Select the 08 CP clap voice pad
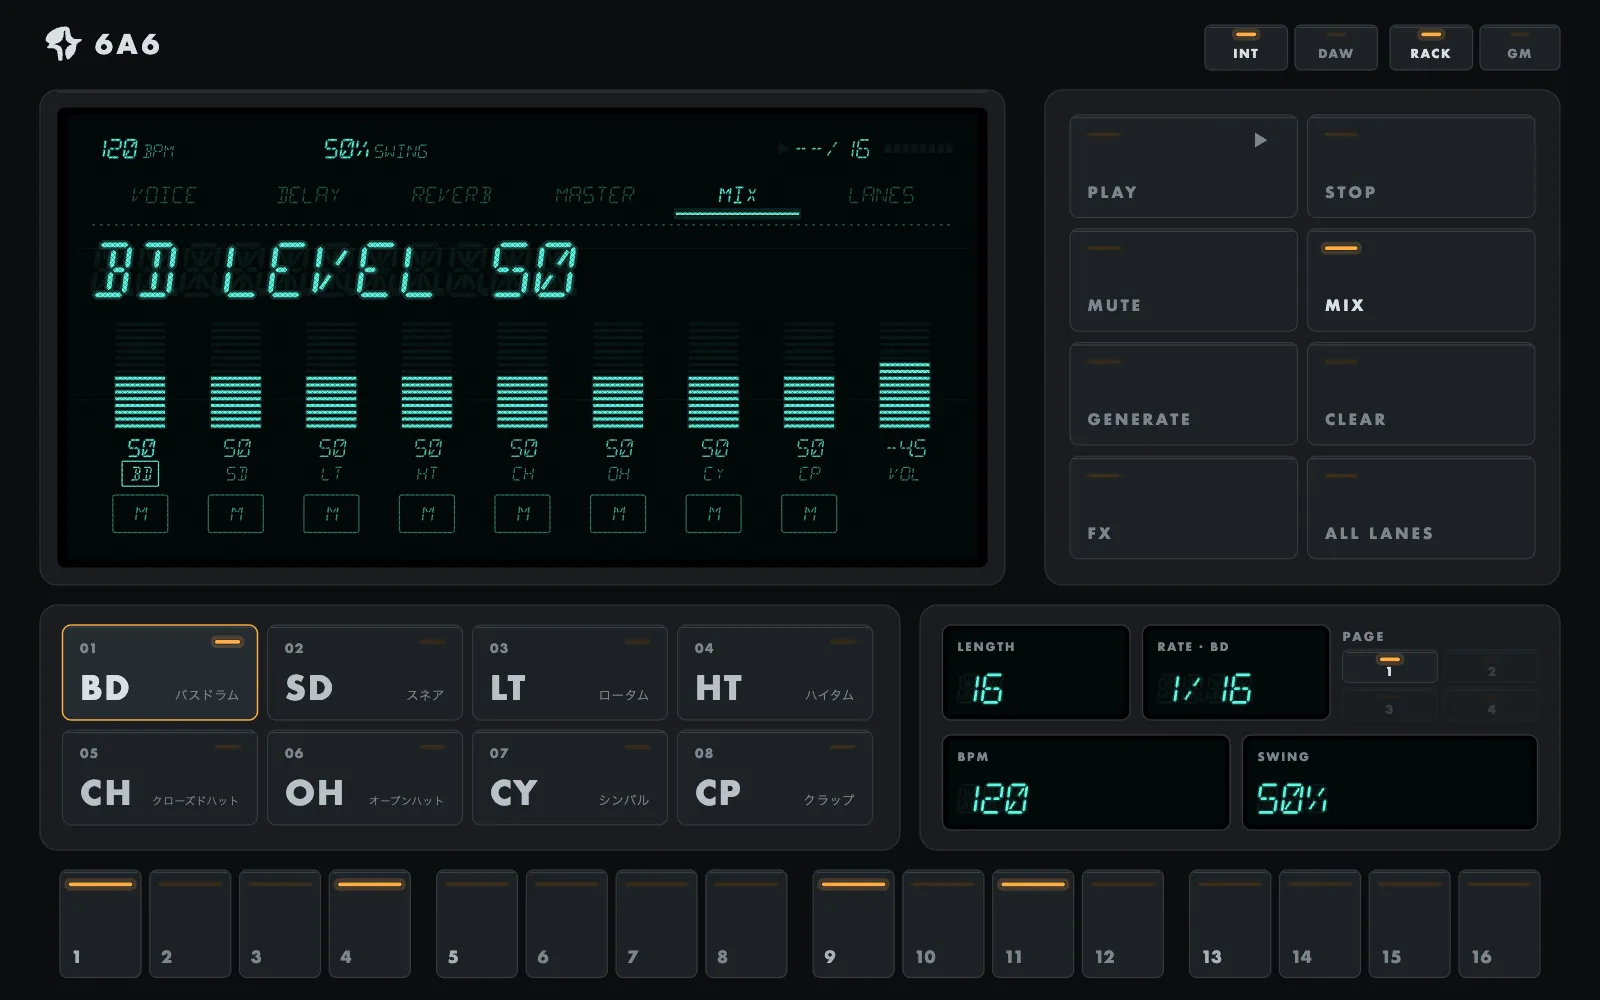The width and height of the screenshot is (1600, 1000). (x=775, y=778)
